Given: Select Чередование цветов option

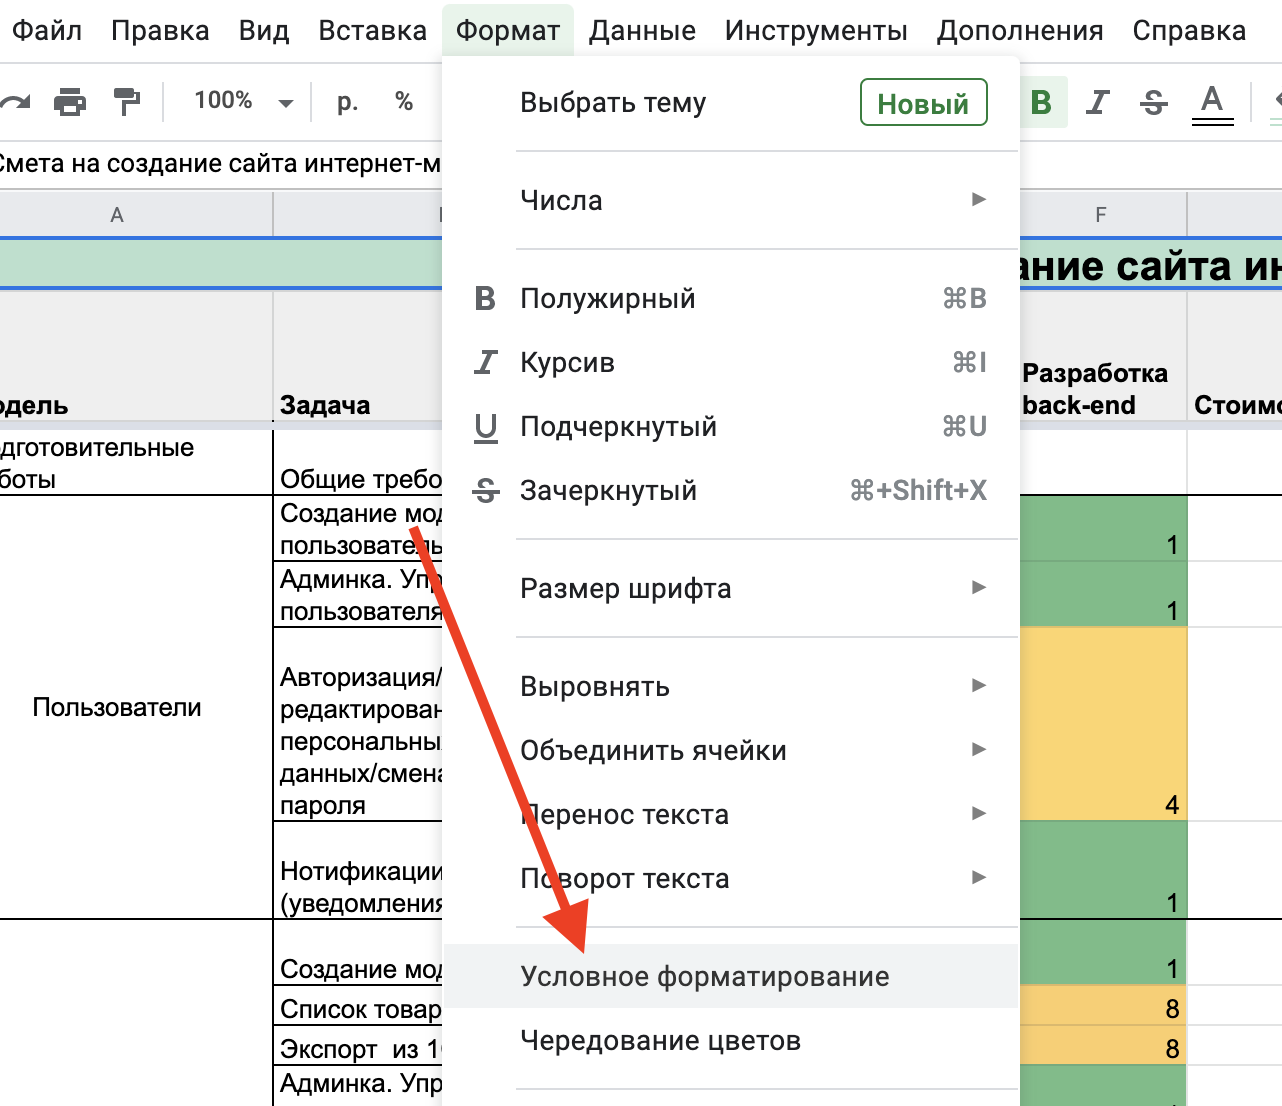Looking at the screenshot, I should coord(660,1040).
